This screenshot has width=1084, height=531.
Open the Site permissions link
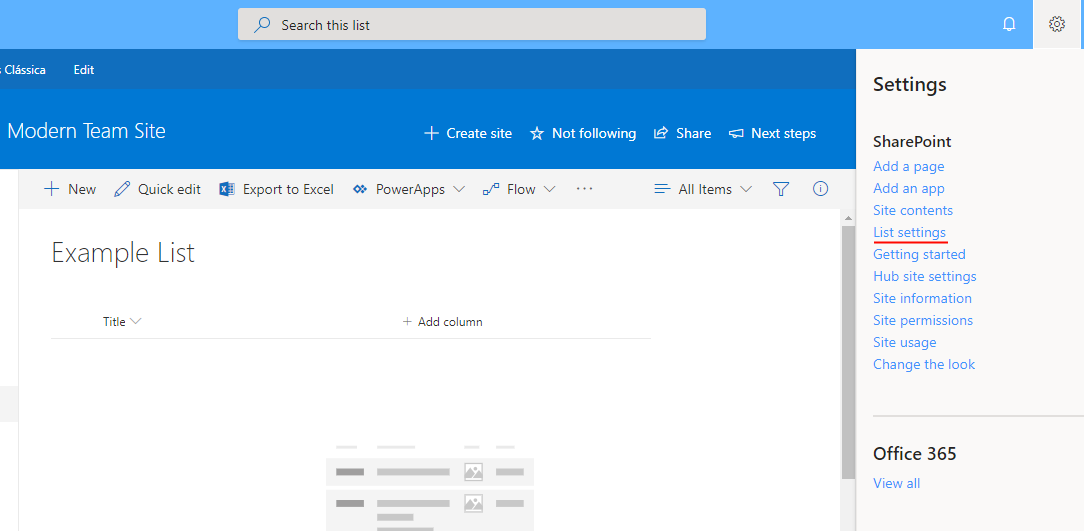(923, 320)
